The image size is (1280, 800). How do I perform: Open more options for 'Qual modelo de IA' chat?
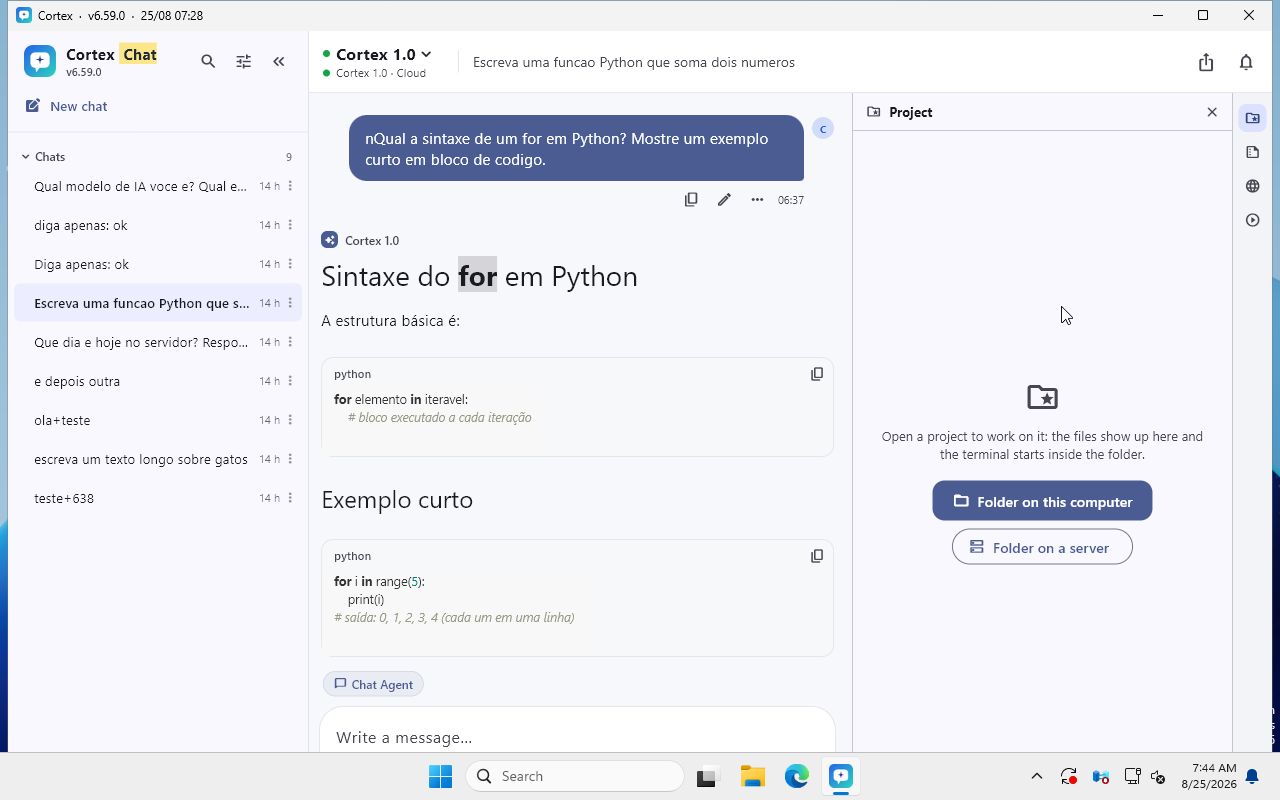[290, 186]
